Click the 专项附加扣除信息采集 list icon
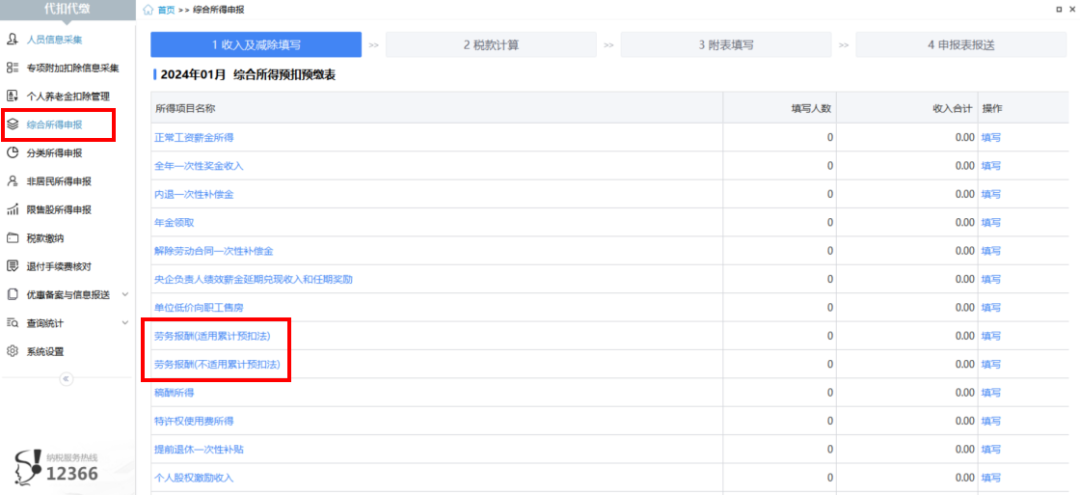The width and height of the screenshot is (1080, 495). pos(13,68)
